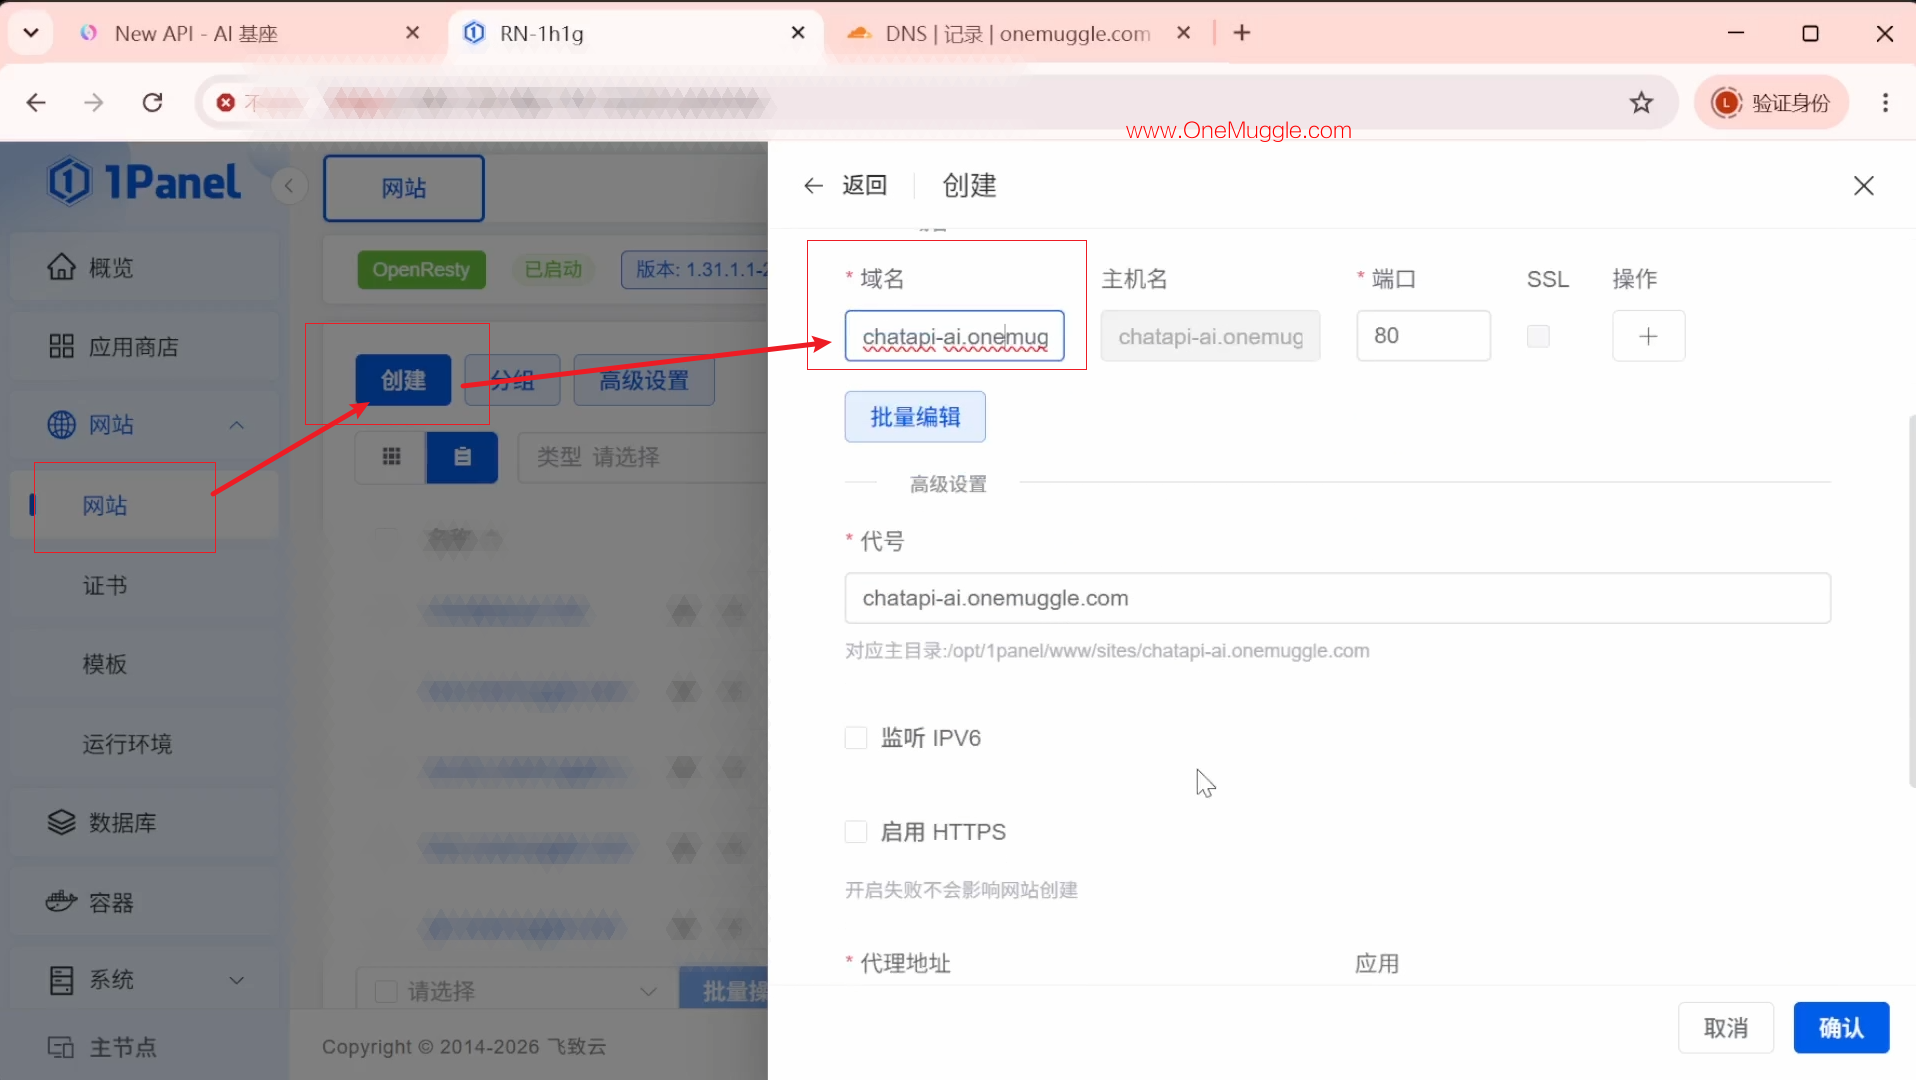Click the 1Panel logo

144,182
